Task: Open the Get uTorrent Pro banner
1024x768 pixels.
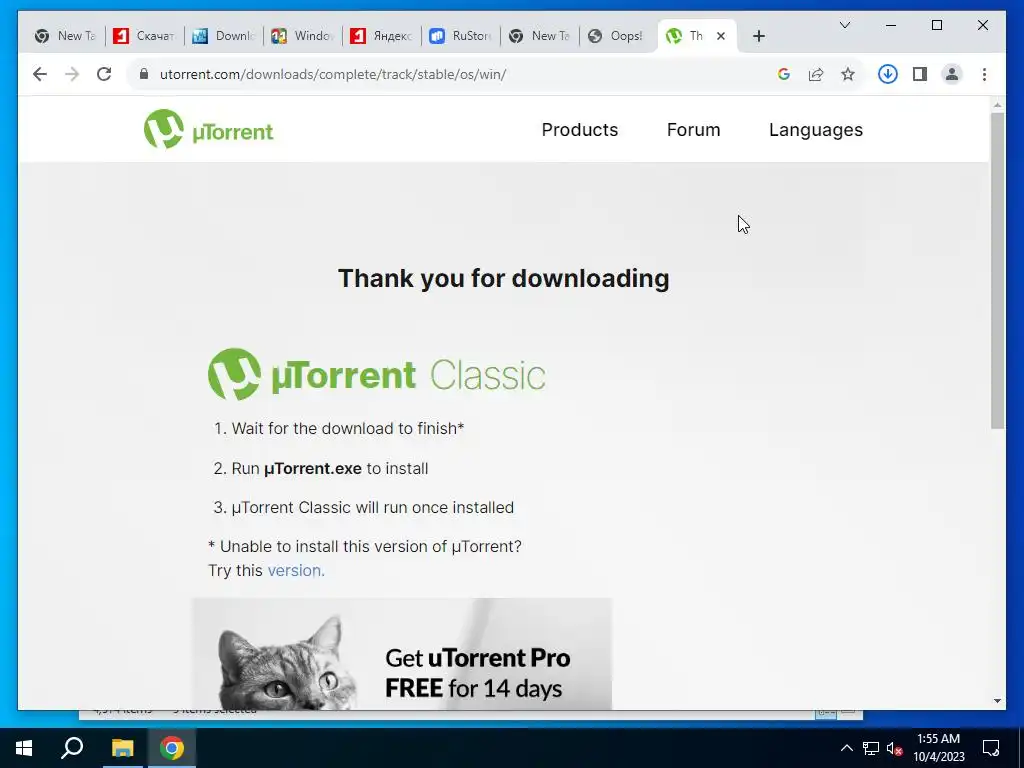Action: click(402, 654)
